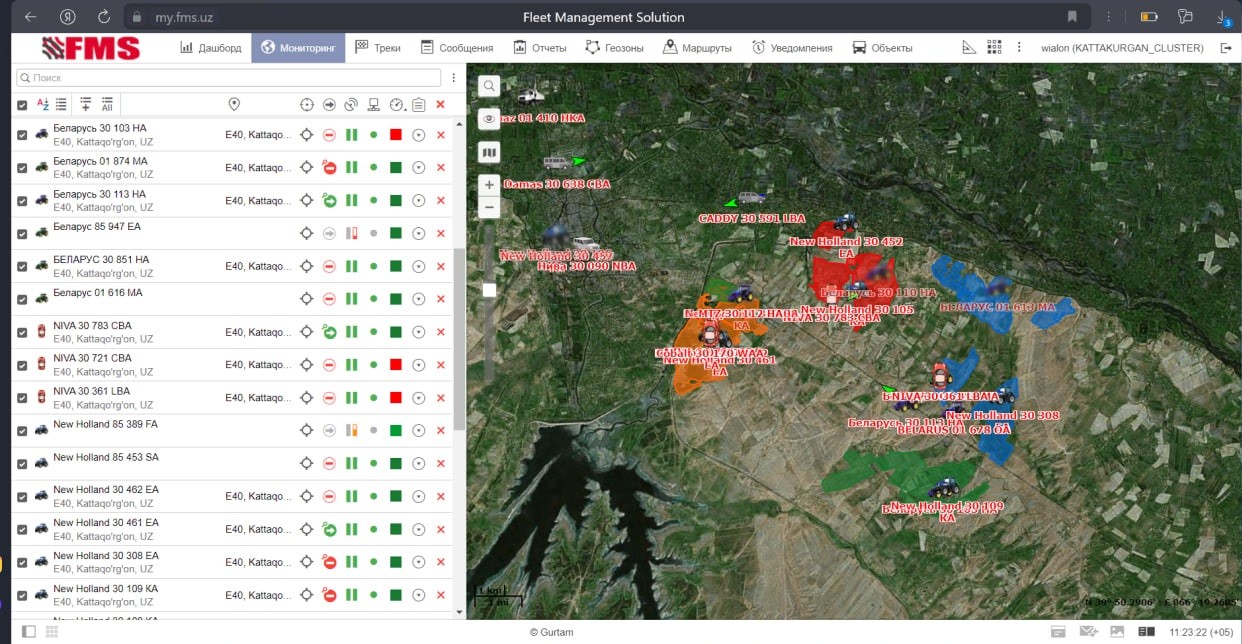
Task: Switch to the Треки tab
Action: [x=377, y=48]
